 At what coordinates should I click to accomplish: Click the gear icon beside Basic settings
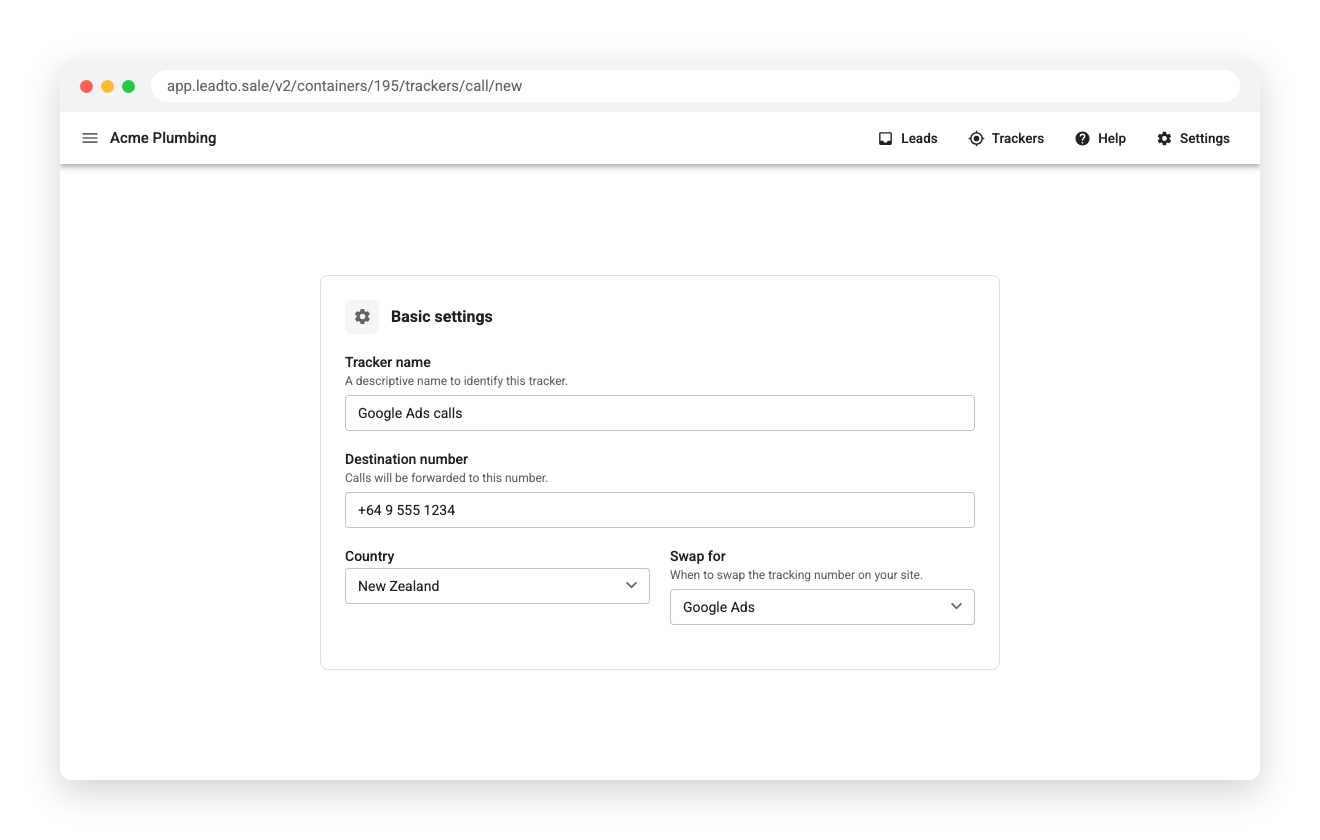click(362, 317)
